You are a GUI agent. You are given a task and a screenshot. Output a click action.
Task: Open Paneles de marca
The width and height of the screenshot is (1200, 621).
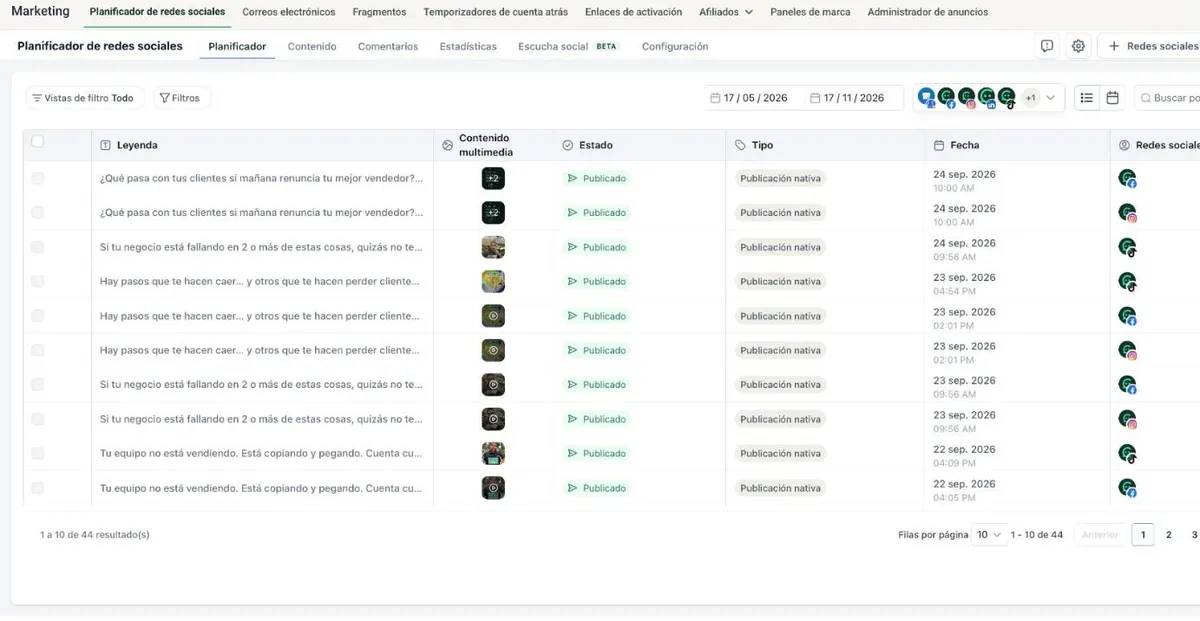pyautogui.click(x=811, y=12)
